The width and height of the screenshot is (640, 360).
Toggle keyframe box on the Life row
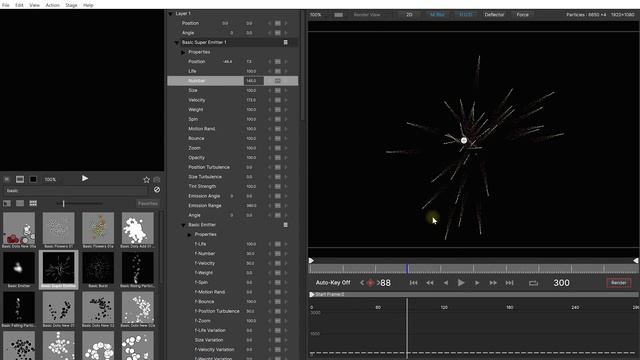pos(278,71)
